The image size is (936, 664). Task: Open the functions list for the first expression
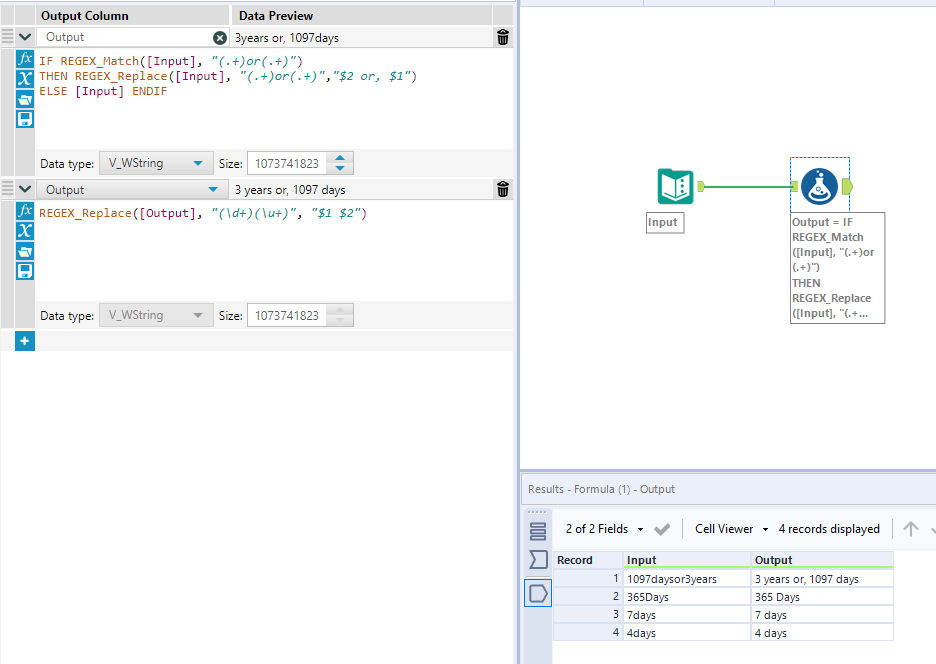pos(23,59)
